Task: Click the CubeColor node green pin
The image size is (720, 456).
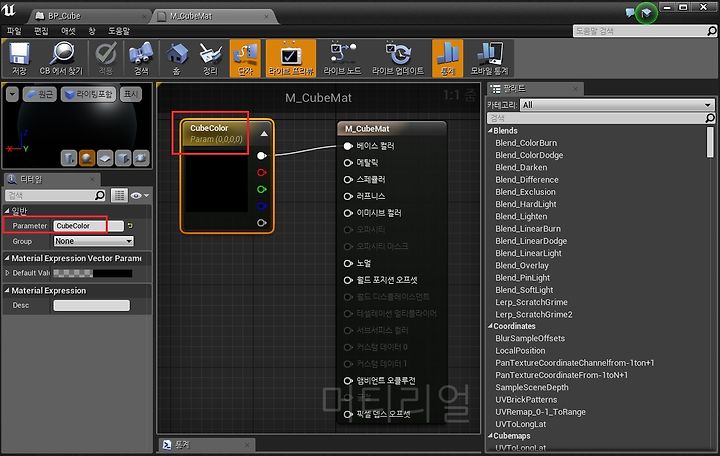Action: tap(261, 189)
